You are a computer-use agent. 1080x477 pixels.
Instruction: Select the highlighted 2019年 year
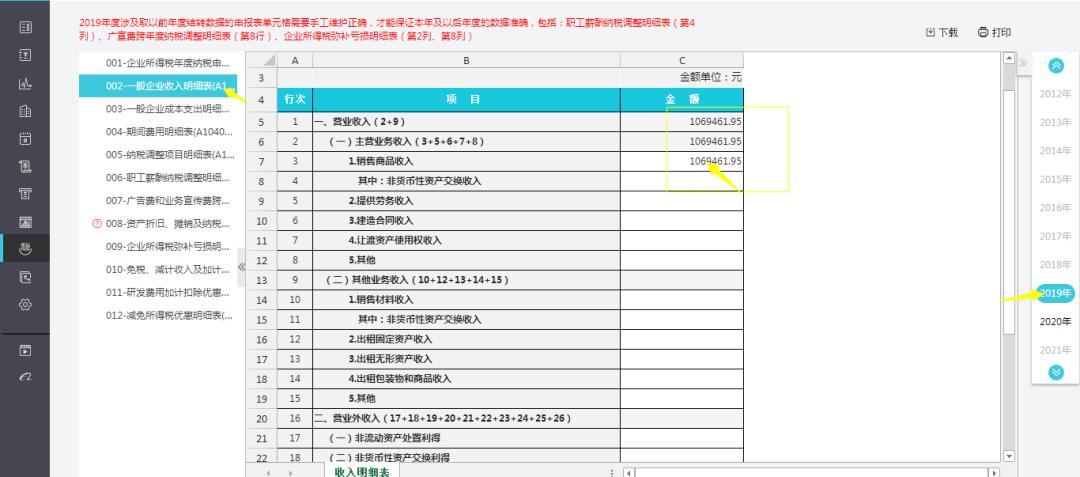click(x=1055, y=293)
